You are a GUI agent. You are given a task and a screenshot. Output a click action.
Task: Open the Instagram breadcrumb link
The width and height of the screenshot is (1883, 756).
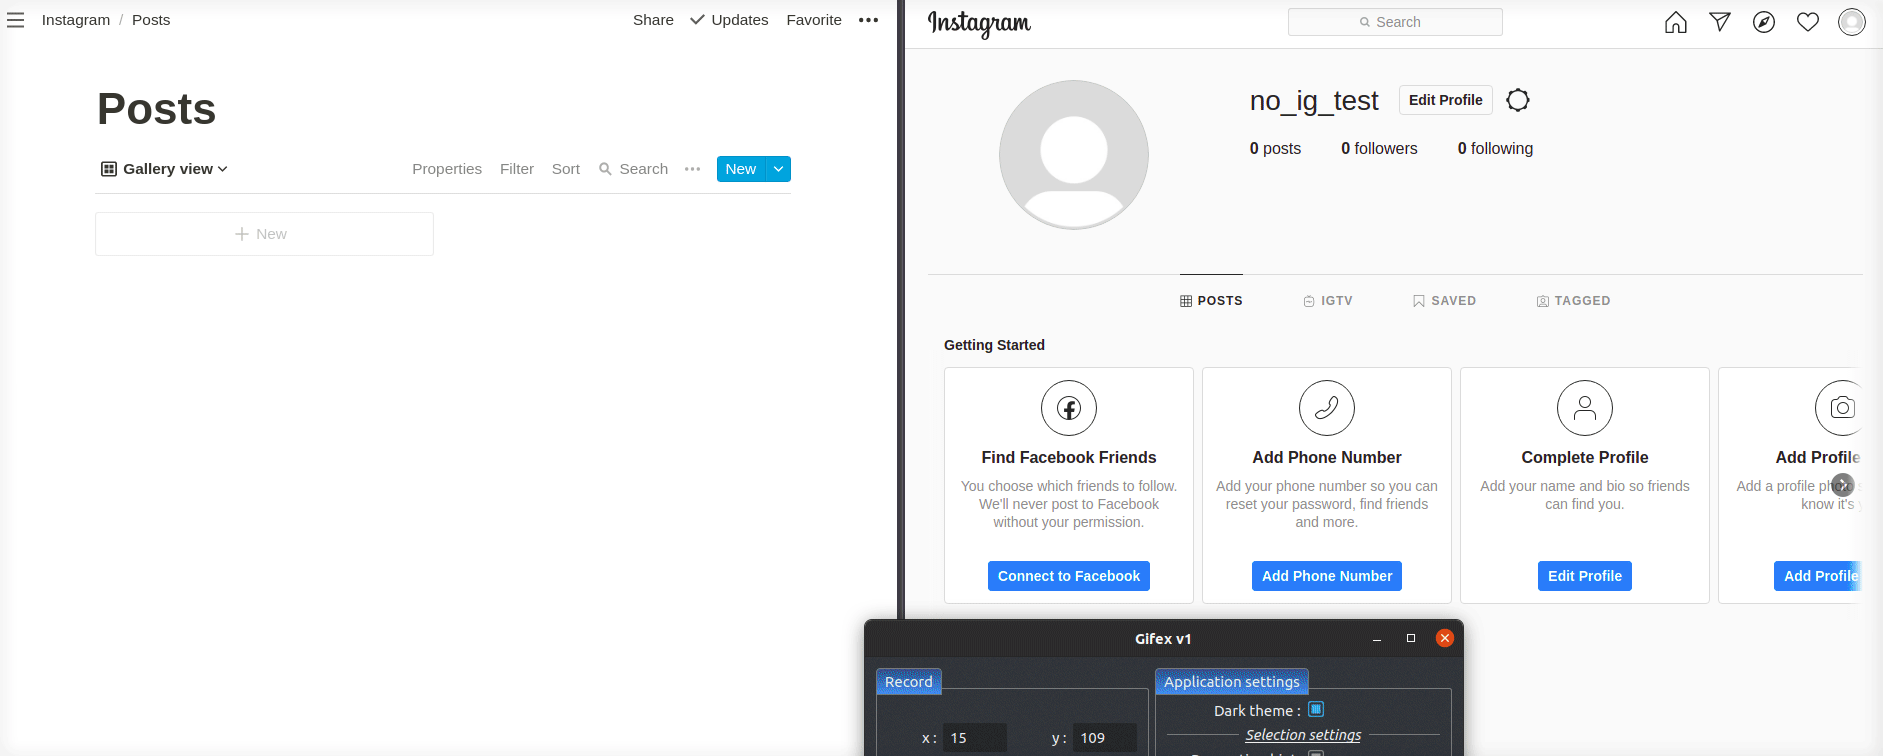[76, 20]
